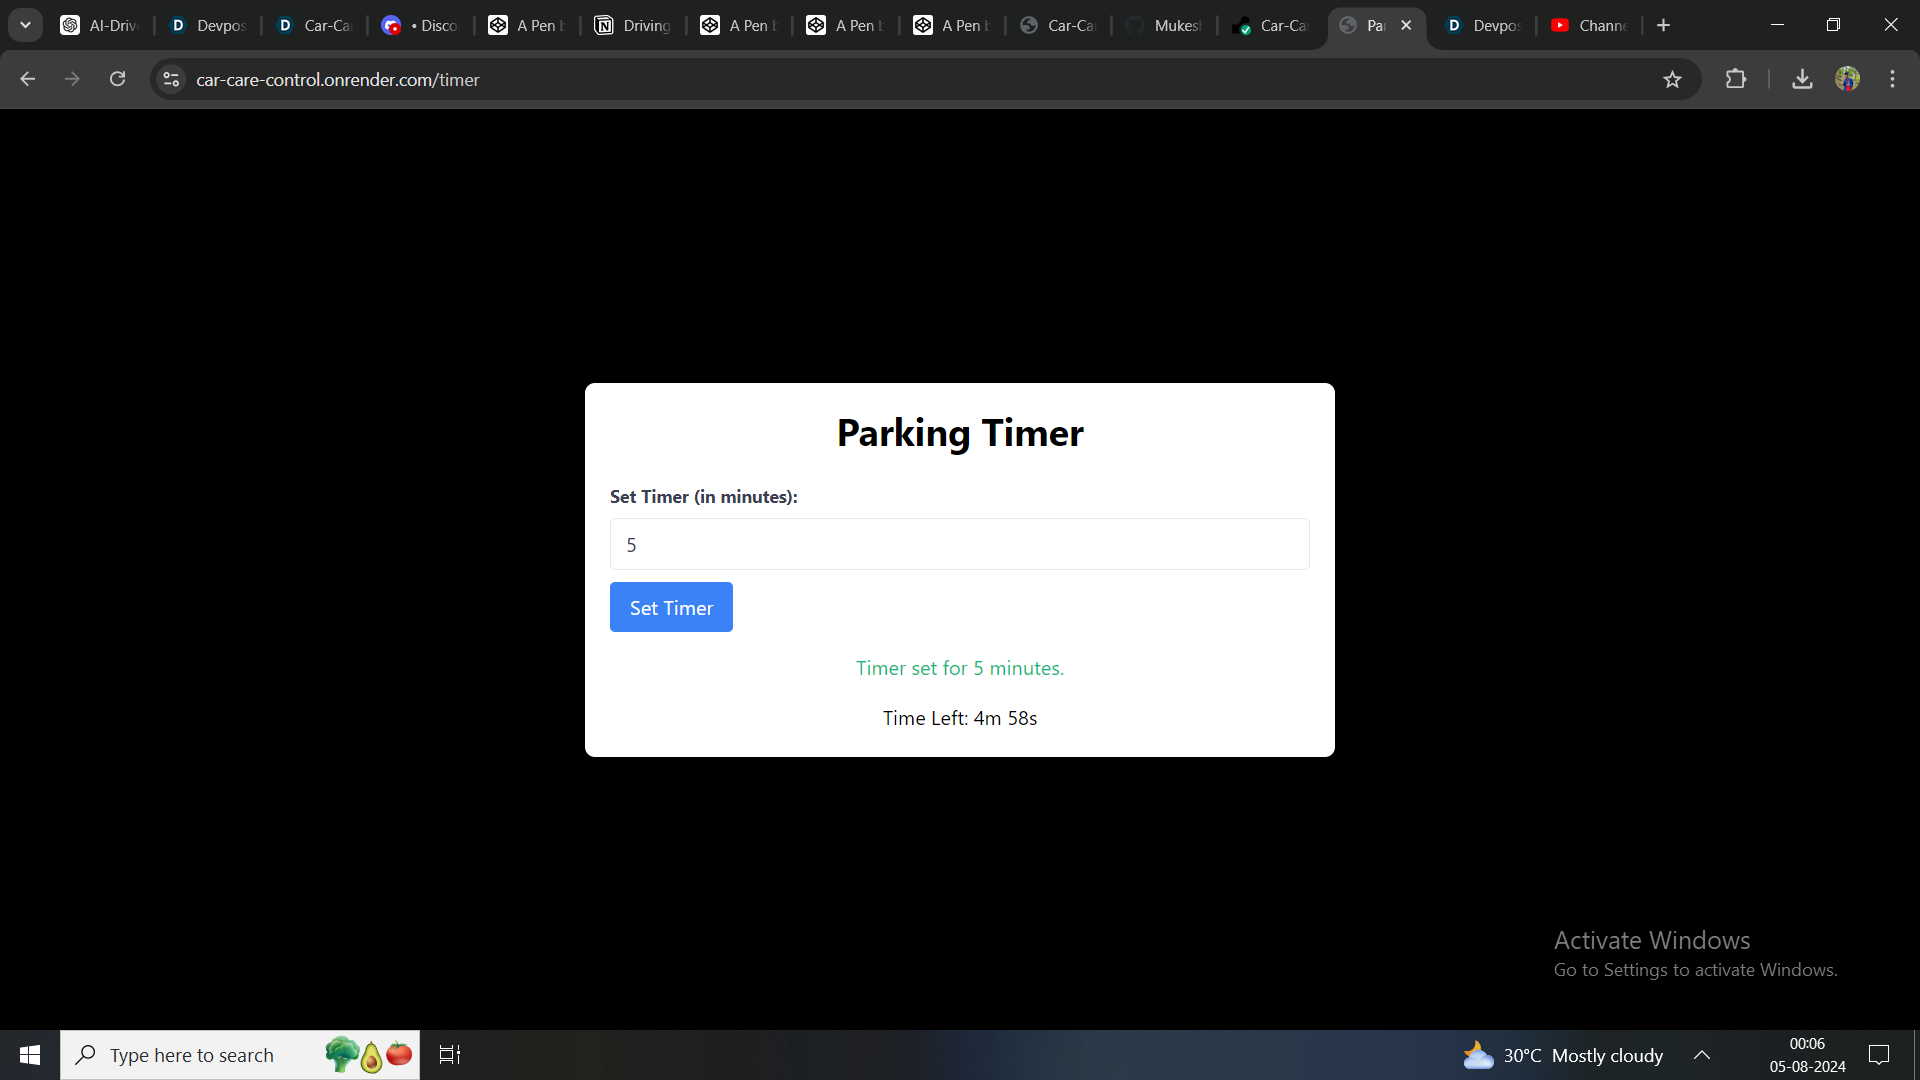Viewport: 1920px width, 1080px height.
Task: Open a new tab with the plus button
Action: pos(1663,24)
